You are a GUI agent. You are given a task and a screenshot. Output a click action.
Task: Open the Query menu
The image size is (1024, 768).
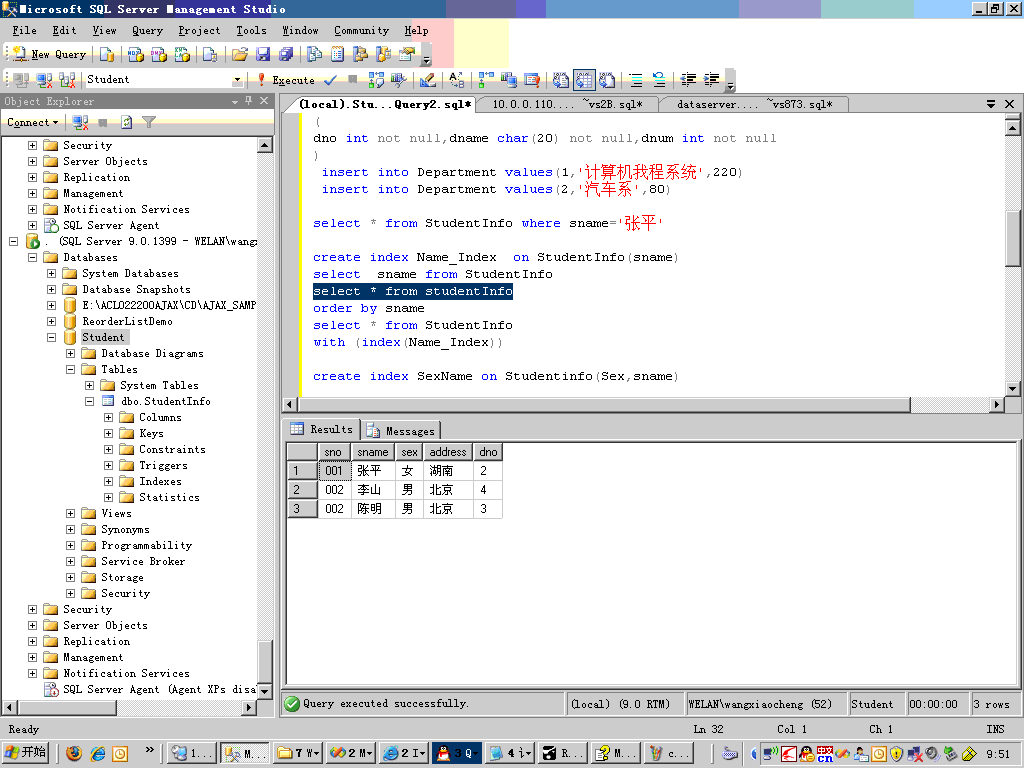(147, 30)
